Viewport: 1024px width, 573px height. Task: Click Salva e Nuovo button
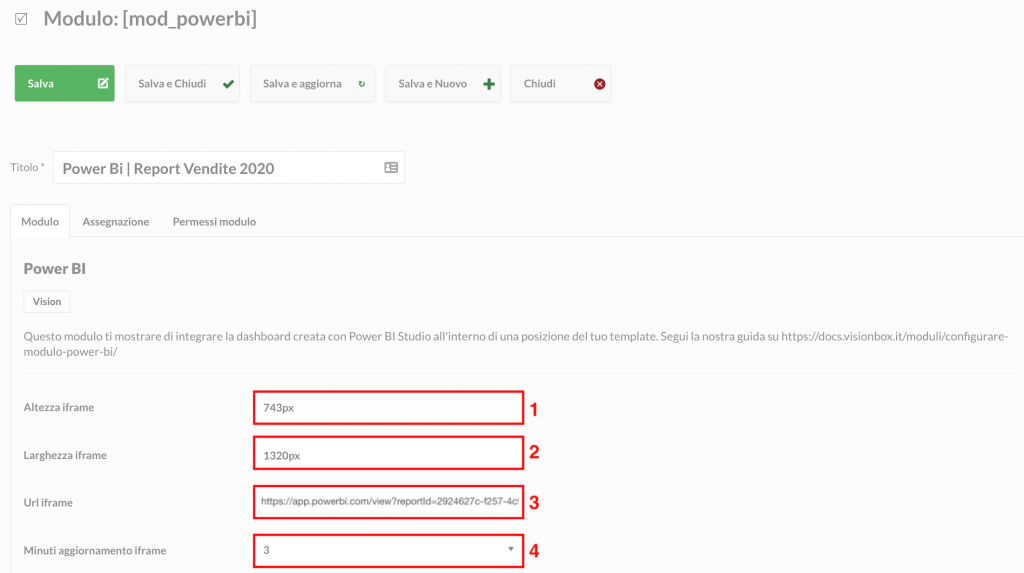click(x=443, y=83)
